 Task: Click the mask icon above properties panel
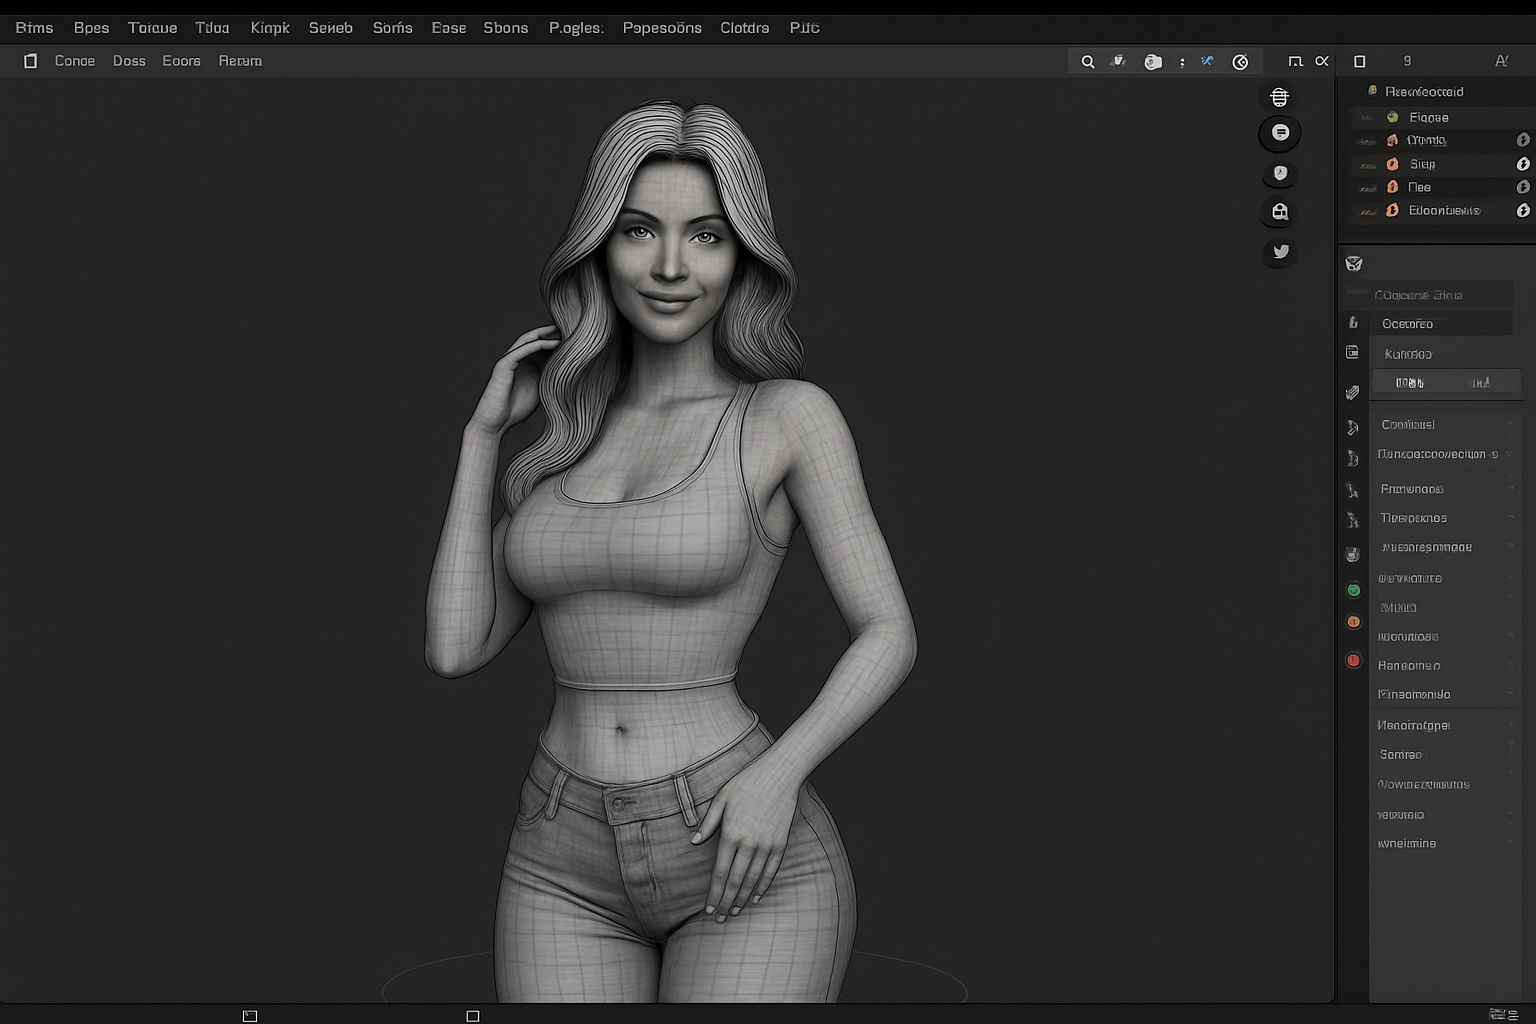(1354, 264)
